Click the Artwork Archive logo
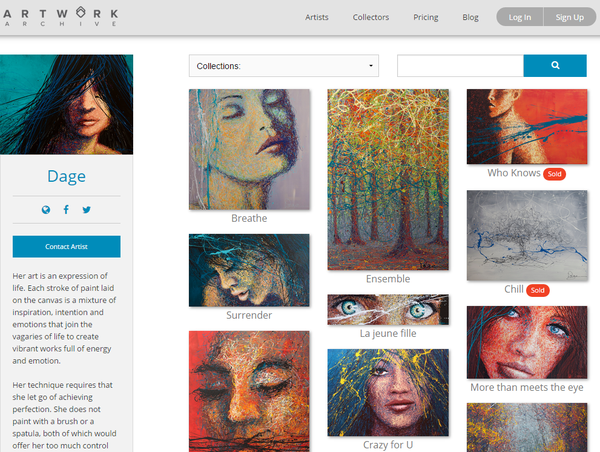Screen dimensions: 600x452 [61, 17]
